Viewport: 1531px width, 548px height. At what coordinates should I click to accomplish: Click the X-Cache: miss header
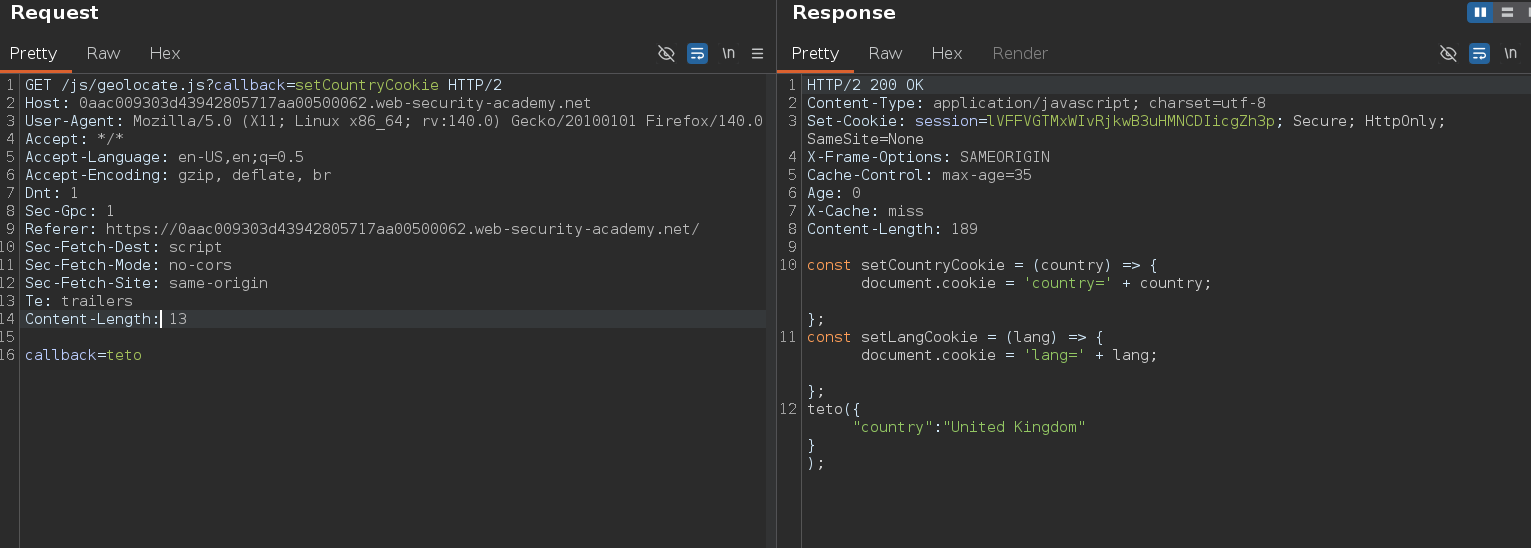click(865, 211)
